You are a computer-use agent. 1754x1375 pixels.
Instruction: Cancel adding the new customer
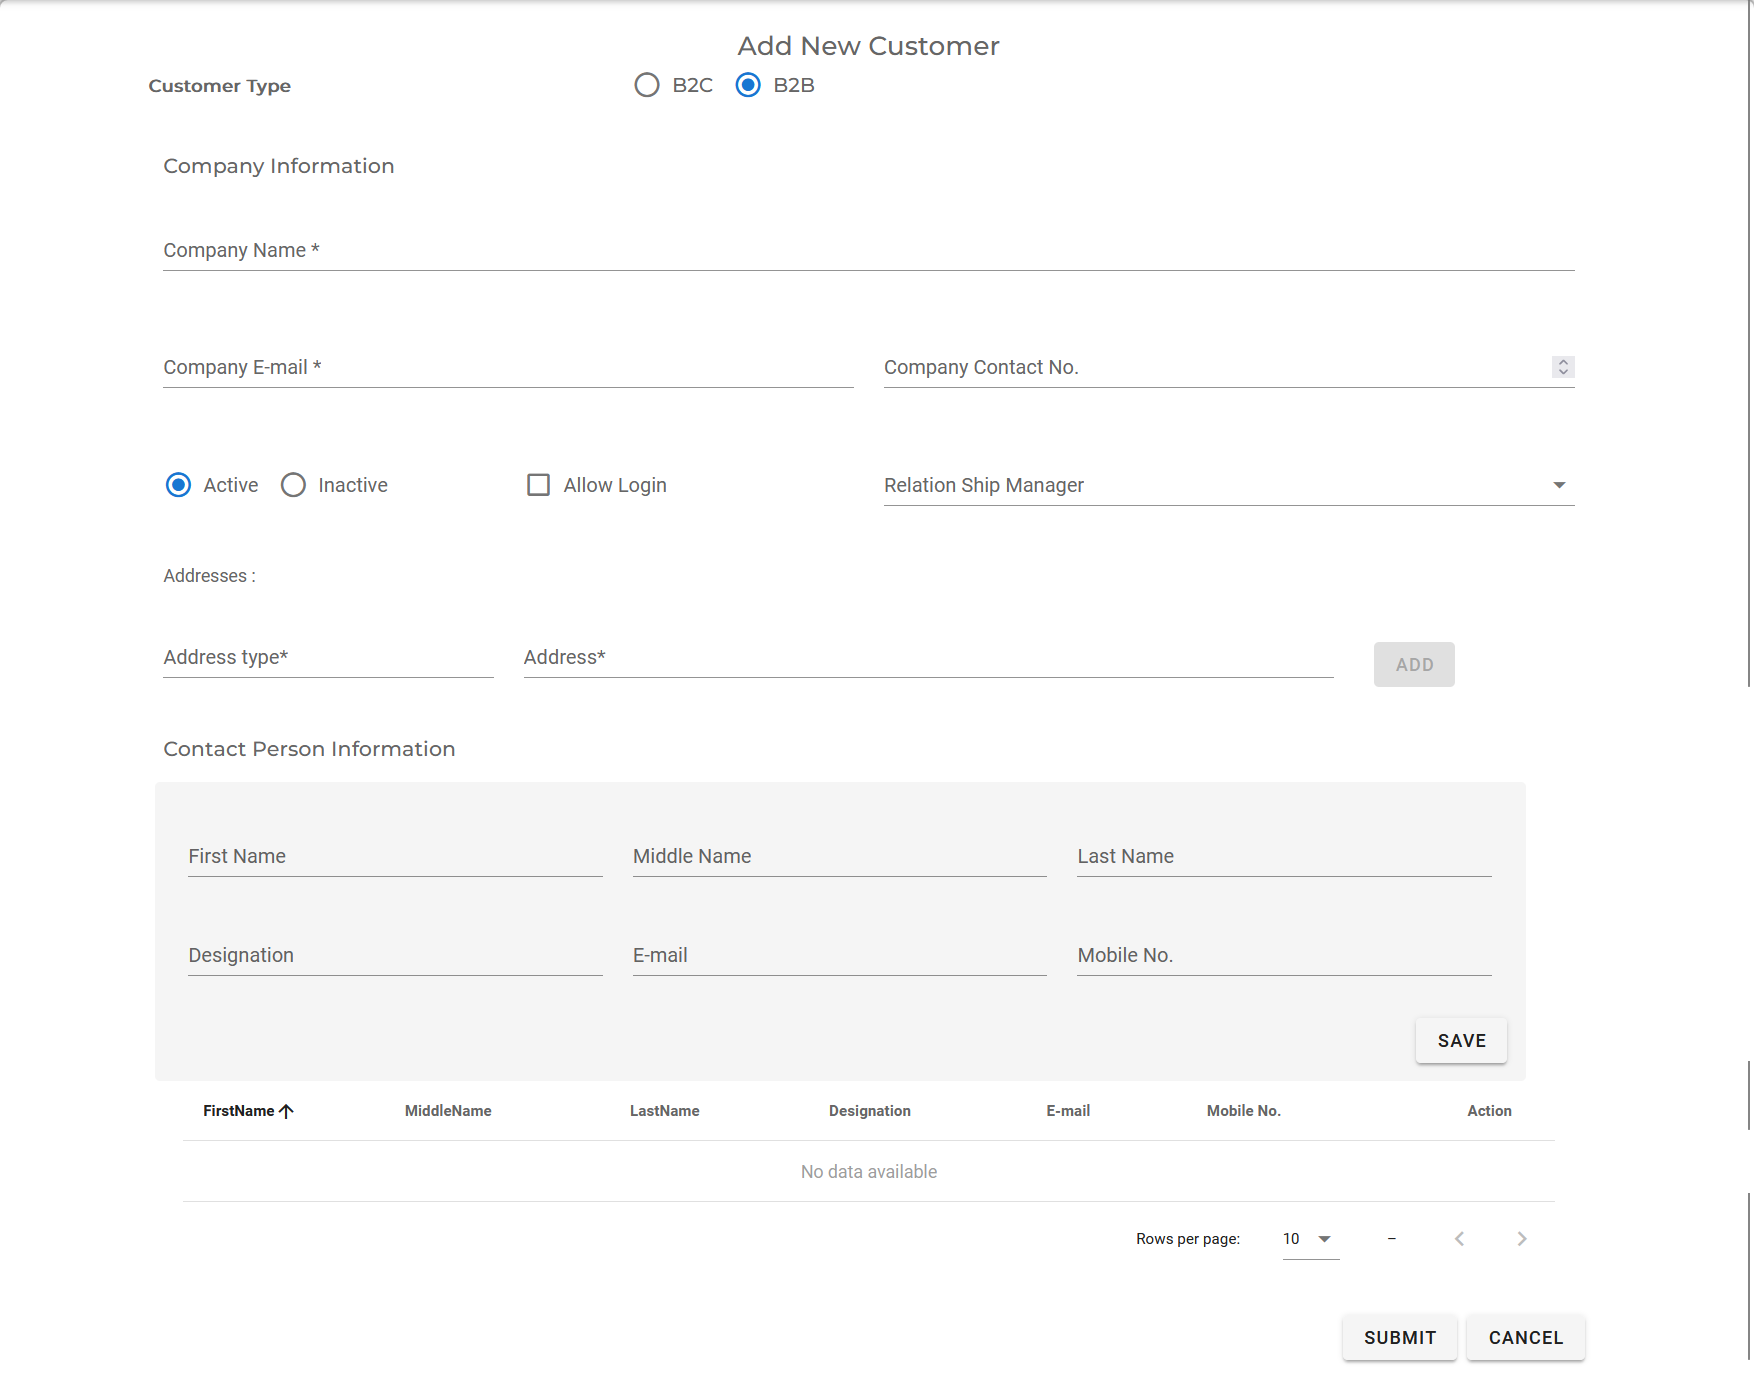pos(1525,1337)
